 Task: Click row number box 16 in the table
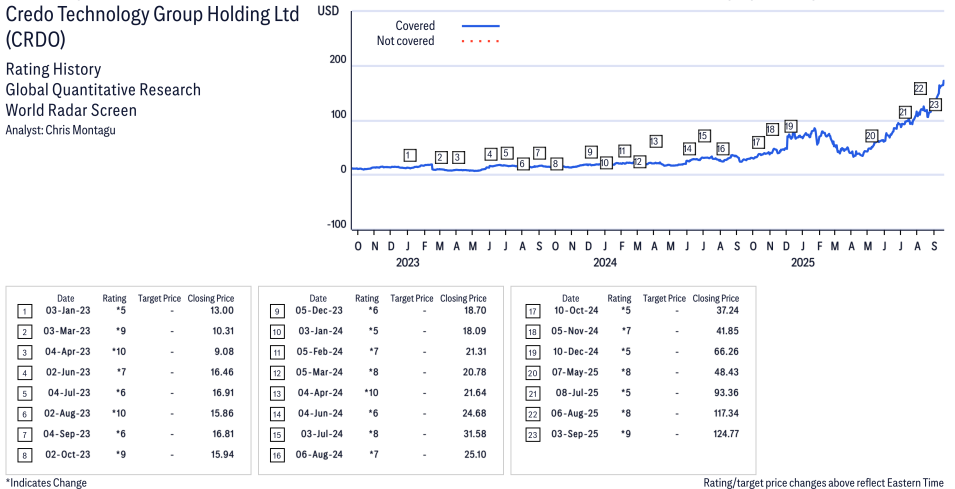[276, 455]
